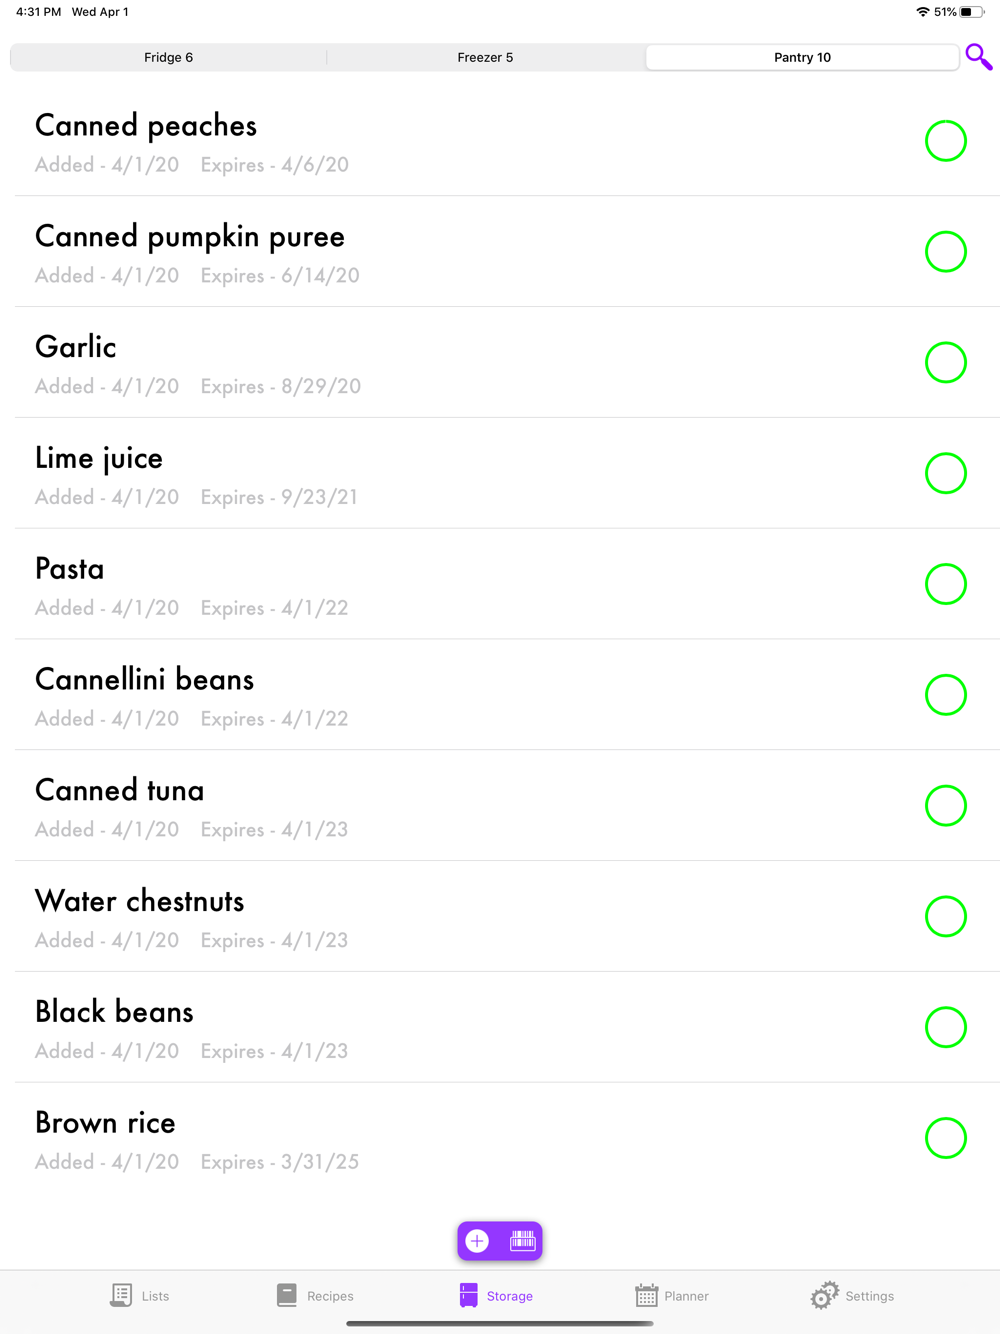The image size is (1000, 1334).
Task: Check the circle for Canned peaches
Action: tap(945, 141)
